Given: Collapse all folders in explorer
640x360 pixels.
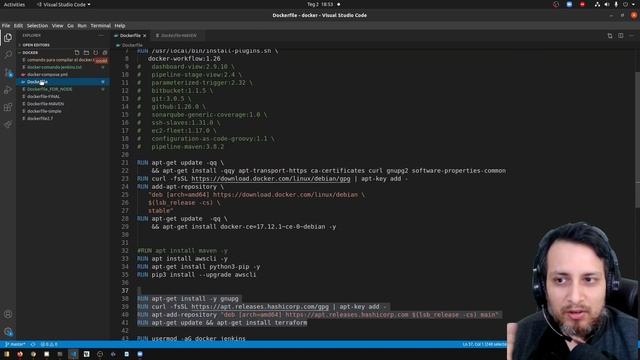Looking at the screenshot, I should (105, 53).
